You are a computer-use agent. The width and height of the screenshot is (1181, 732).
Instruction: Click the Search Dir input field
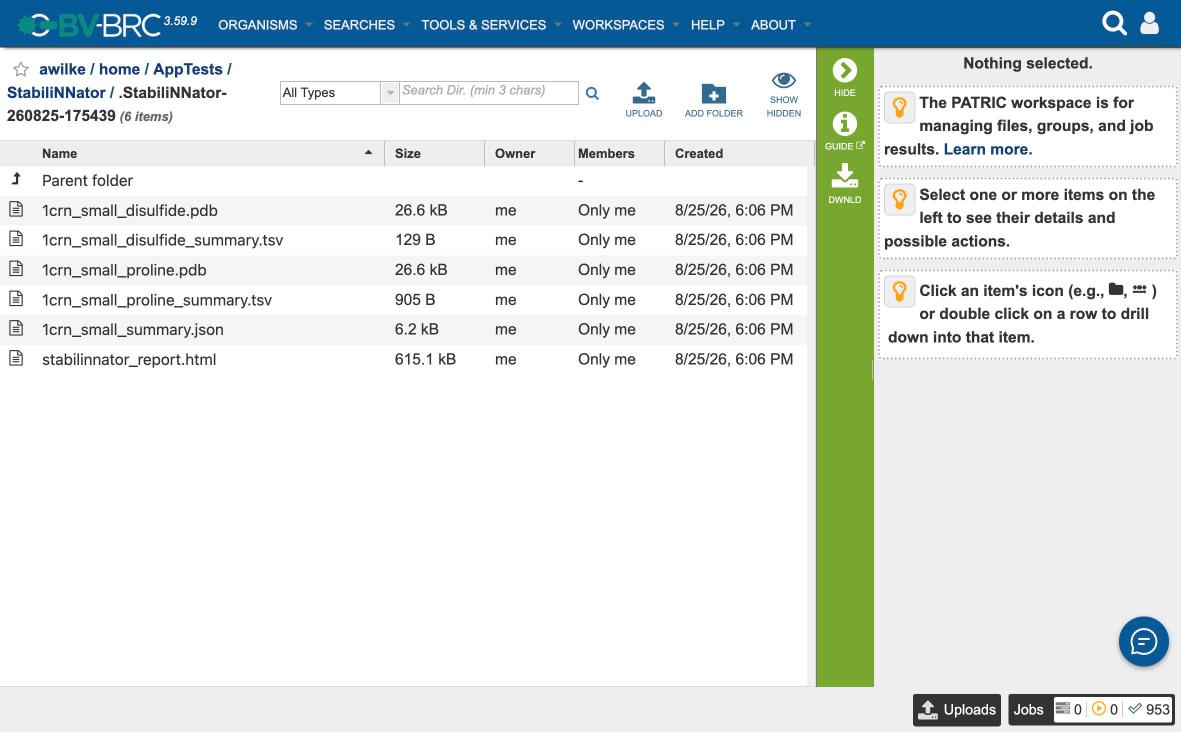(489, 93)
